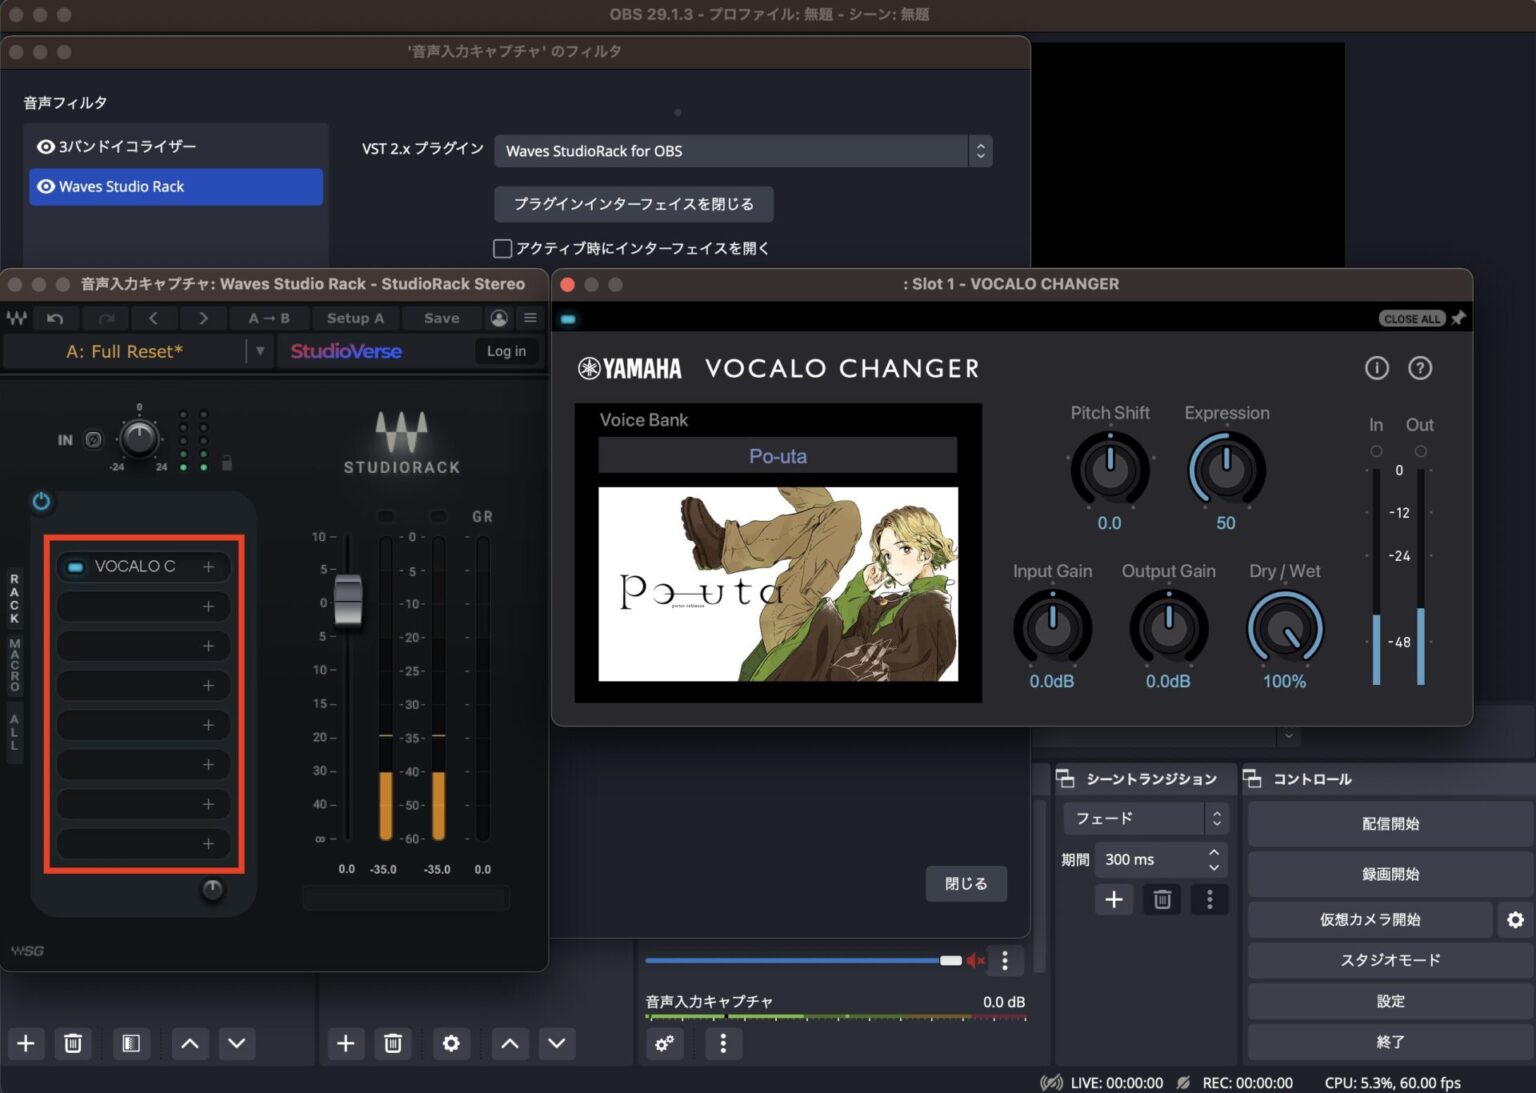Open the StudioRack user account icon

[498, 318]
